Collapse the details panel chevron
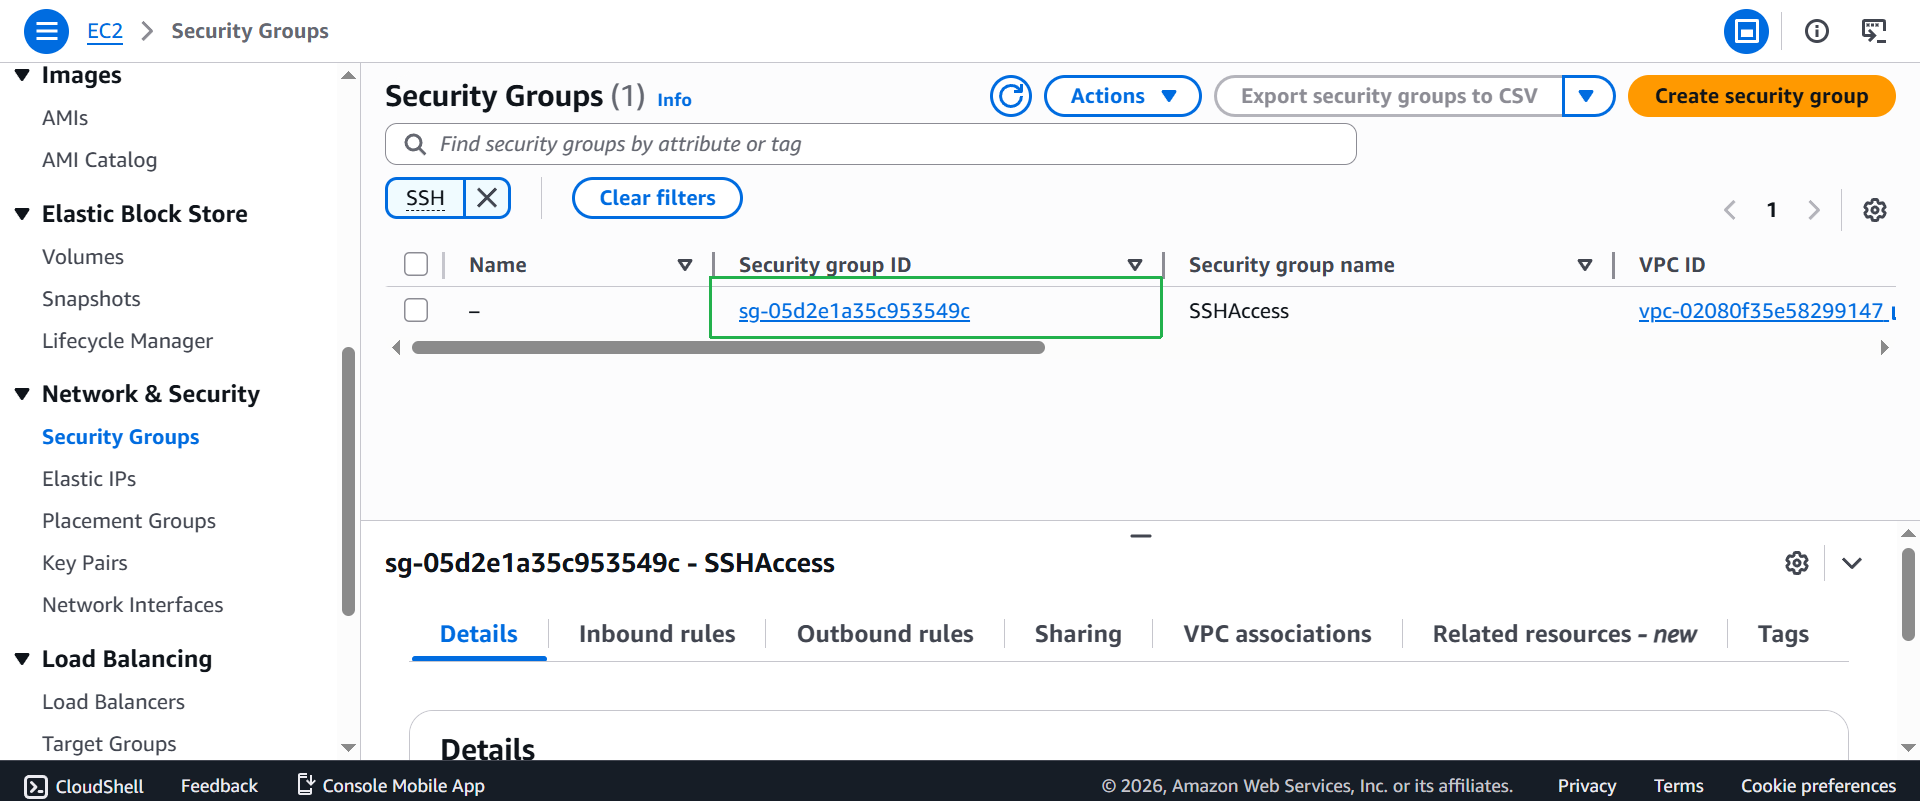Viewport: 1920px width, 801px height. tap(1852, 563)
